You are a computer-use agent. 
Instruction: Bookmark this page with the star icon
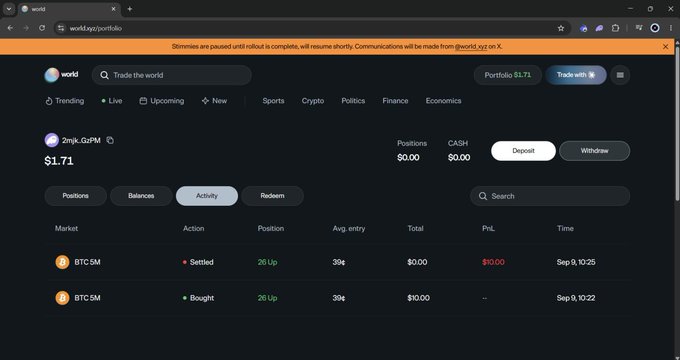click(561, 28)
